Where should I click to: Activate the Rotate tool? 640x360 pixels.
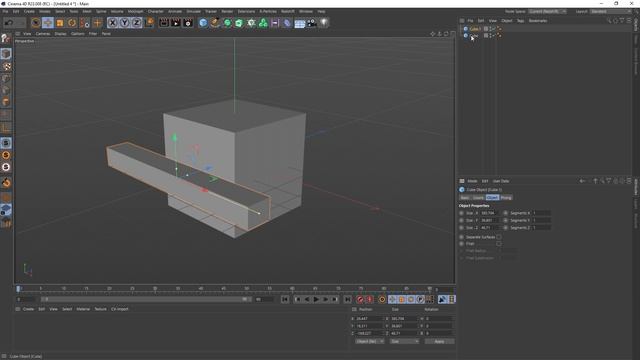72,23
